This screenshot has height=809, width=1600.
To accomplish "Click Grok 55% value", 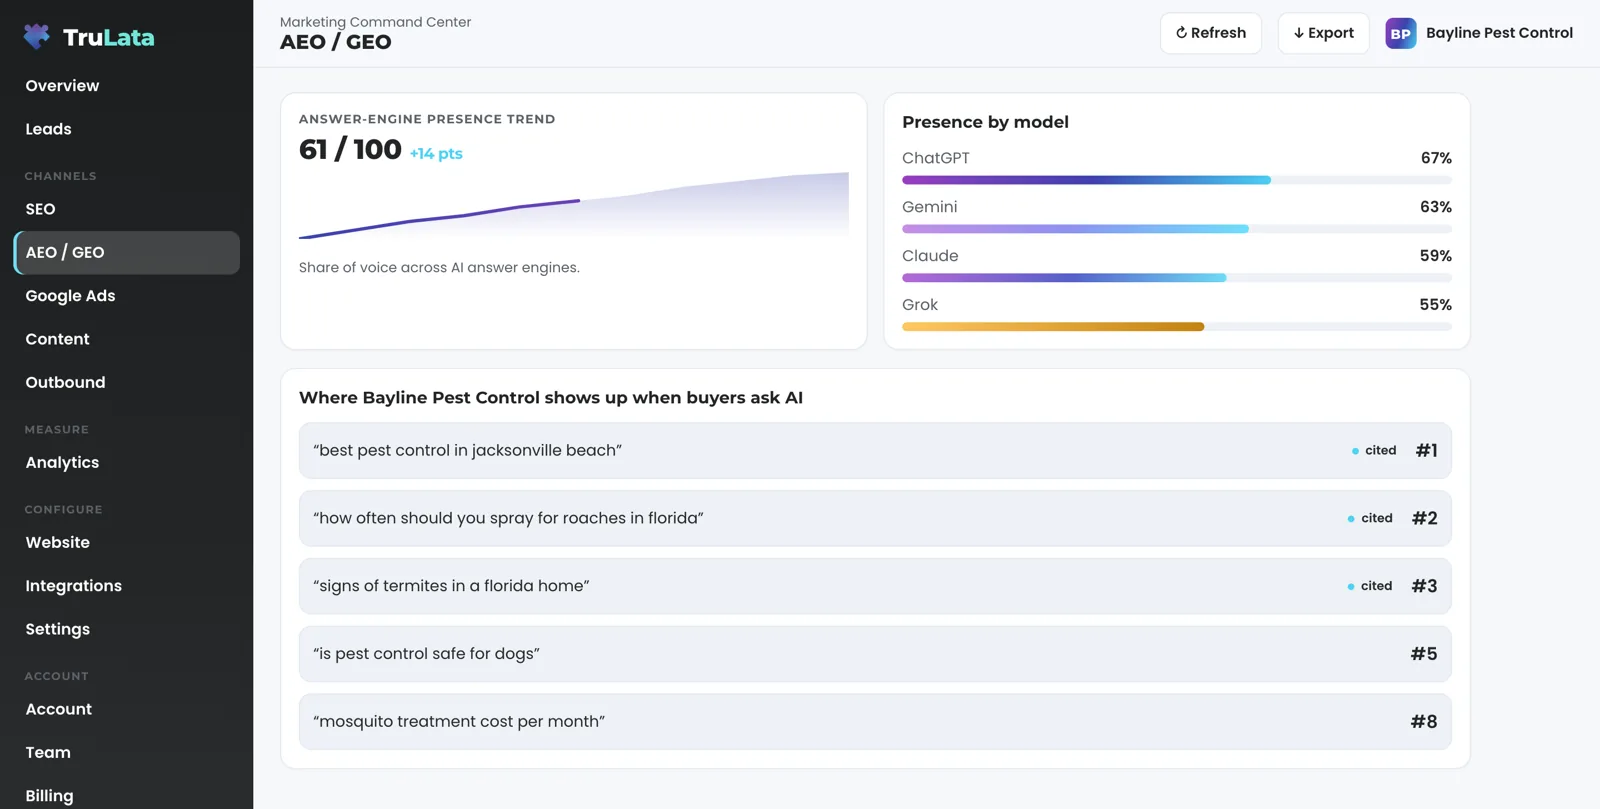I will pyautogui.click(x=1436, y=305).
